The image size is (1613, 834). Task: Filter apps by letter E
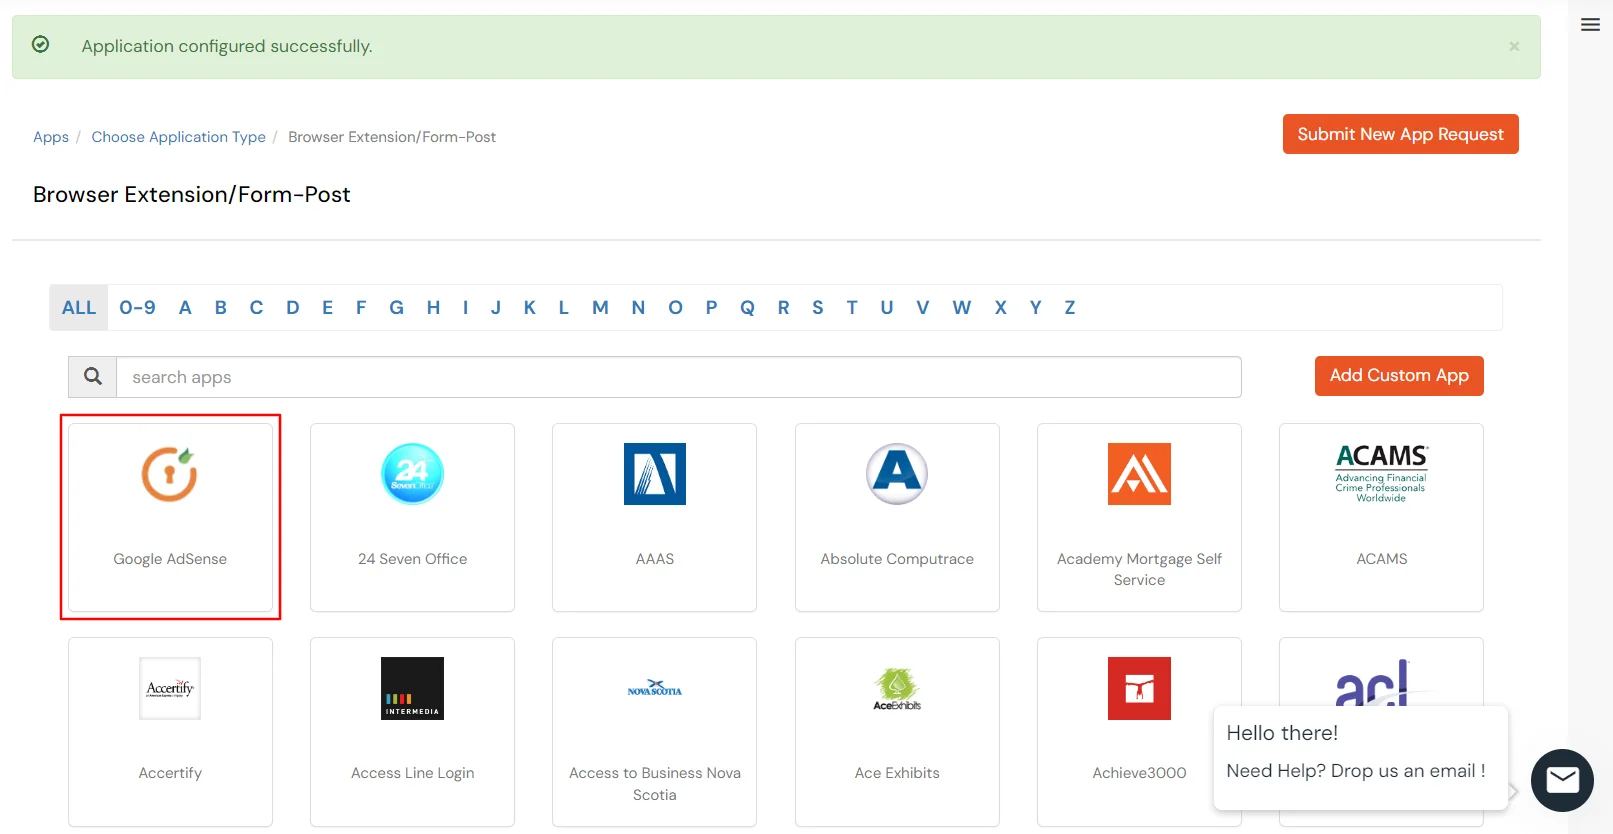tap(327, 308)
